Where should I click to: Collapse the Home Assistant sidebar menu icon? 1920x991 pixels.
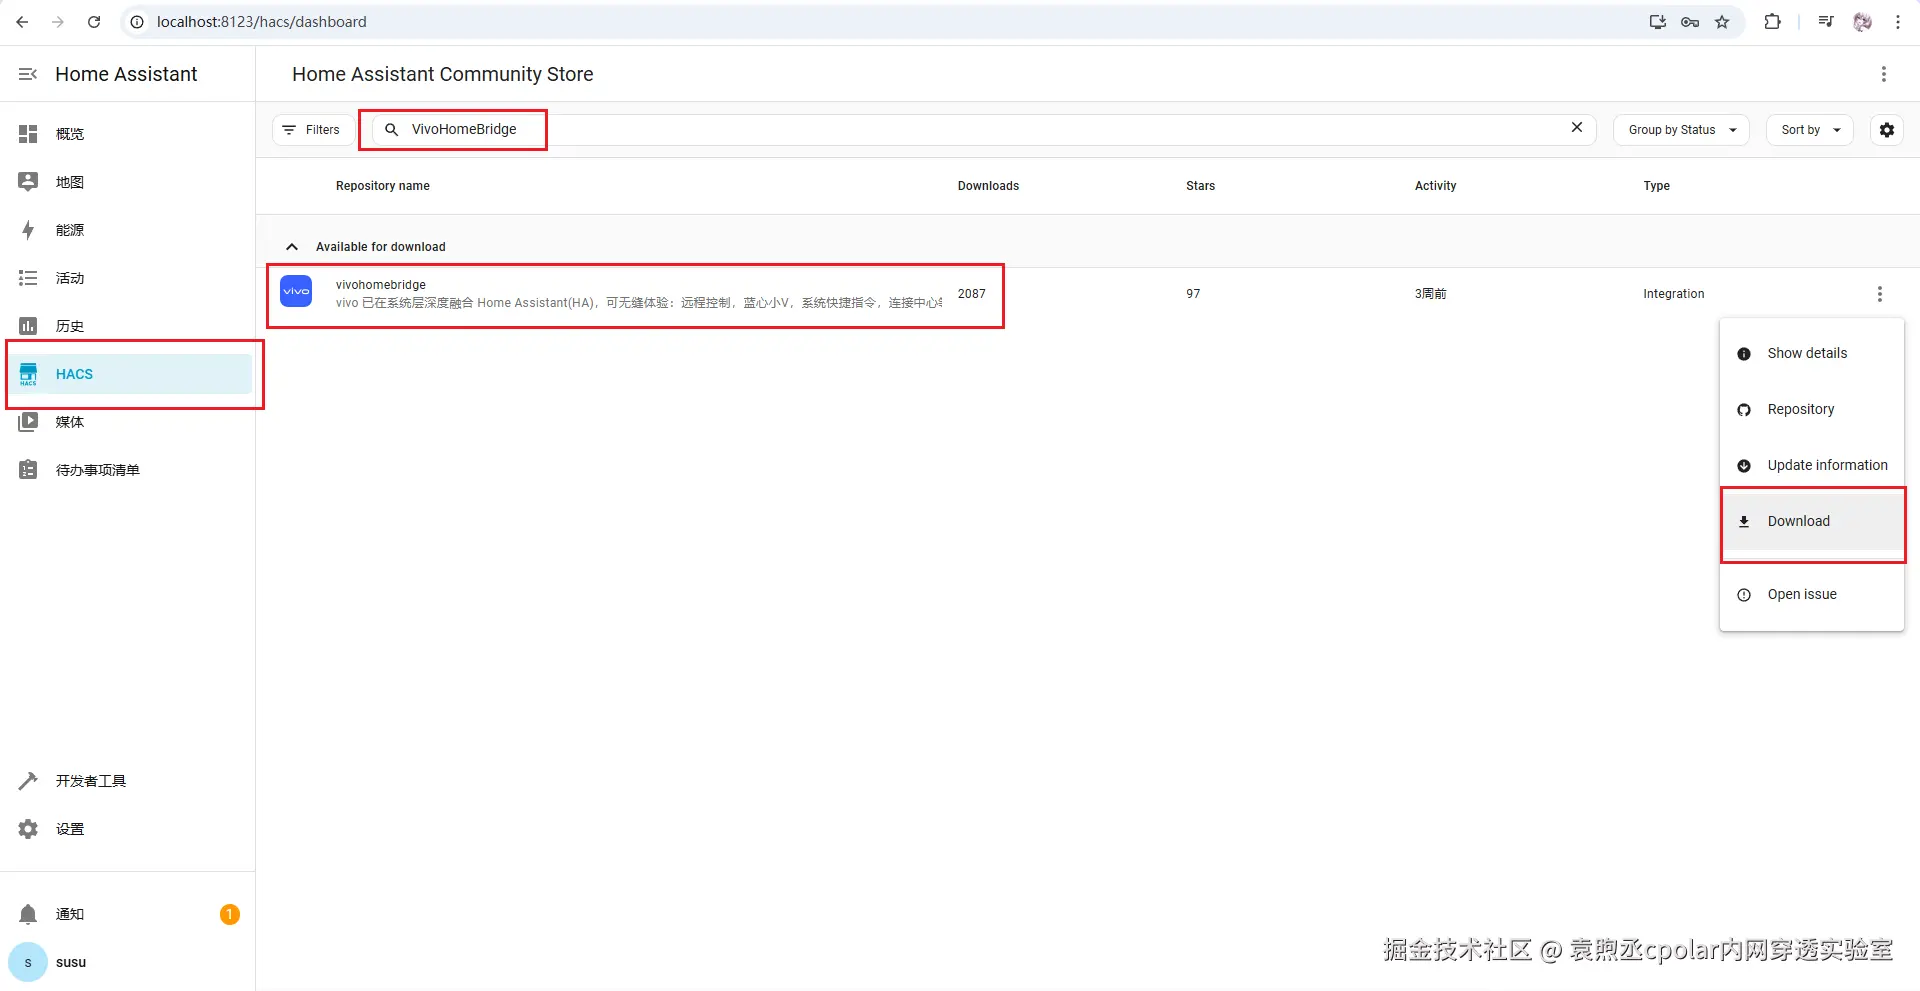[x=28, y=74]
